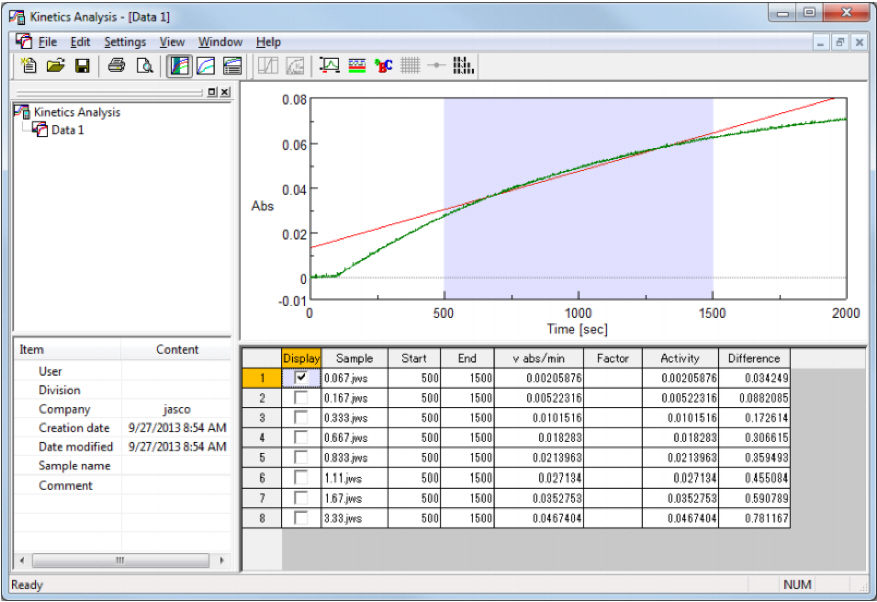Image resolution: width=877 pixels, height=602 pixels.
Task: Click the New file toolbar icon
Action: [29, 66]
